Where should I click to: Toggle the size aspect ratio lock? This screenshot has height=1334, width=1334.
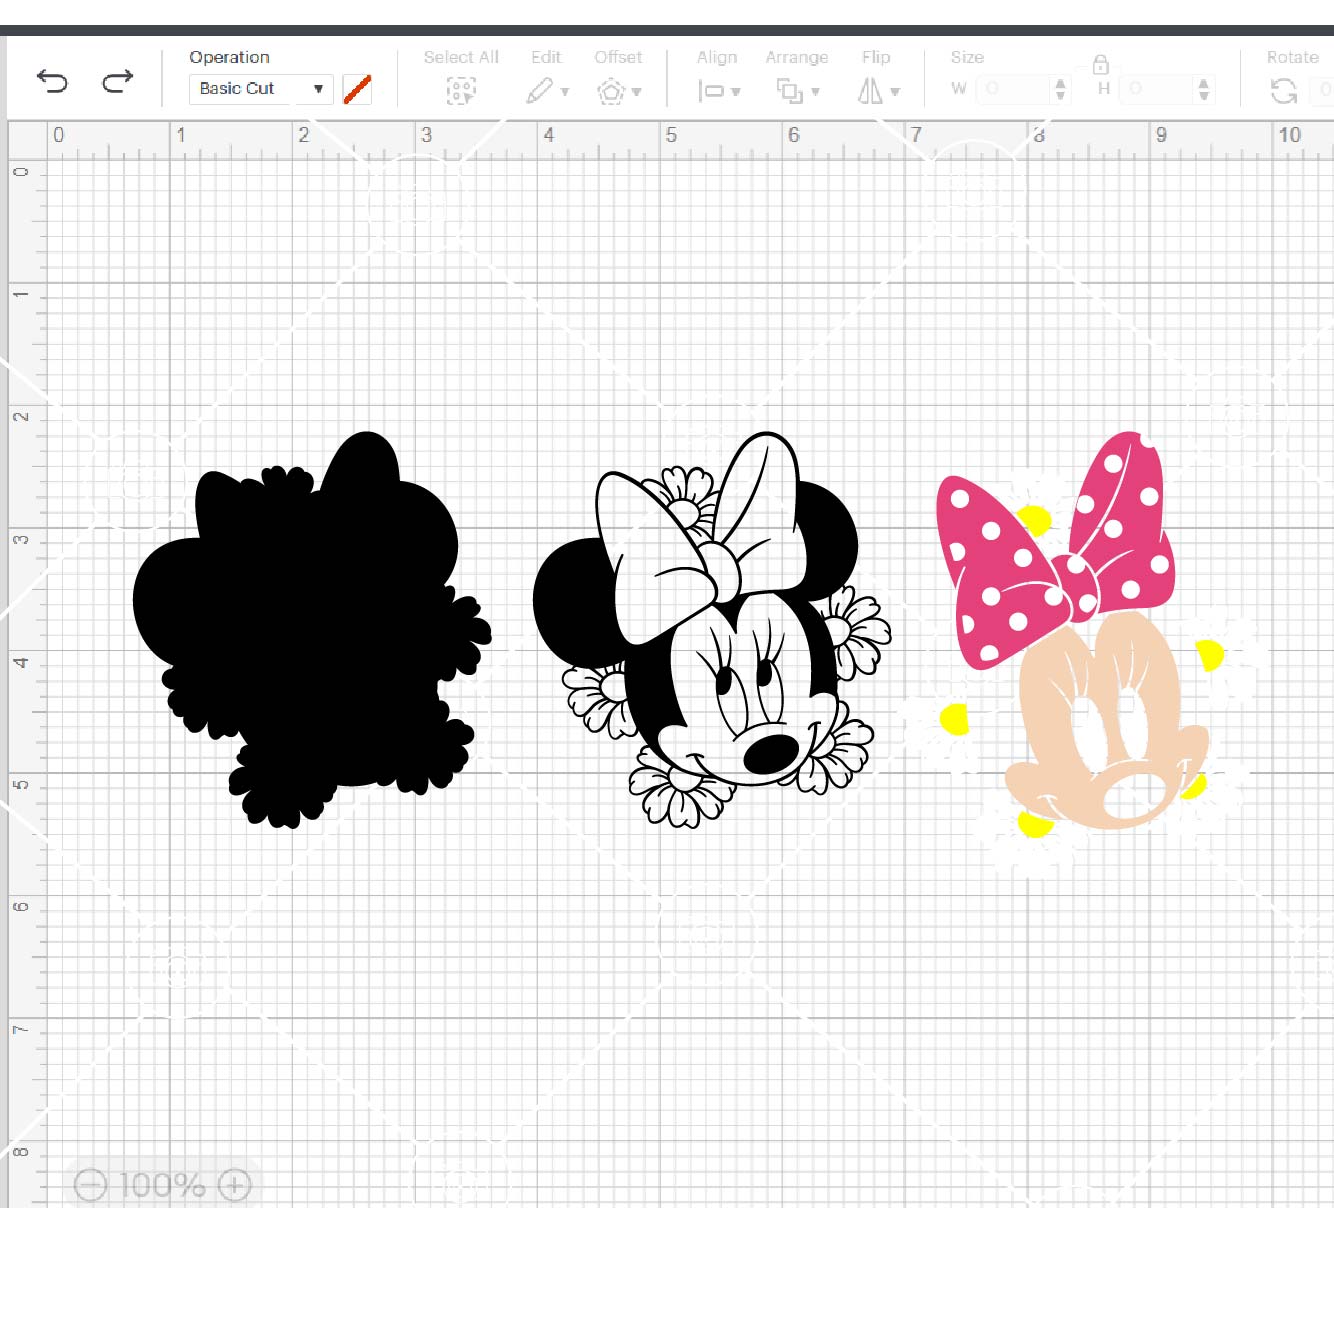[1100, 65]
